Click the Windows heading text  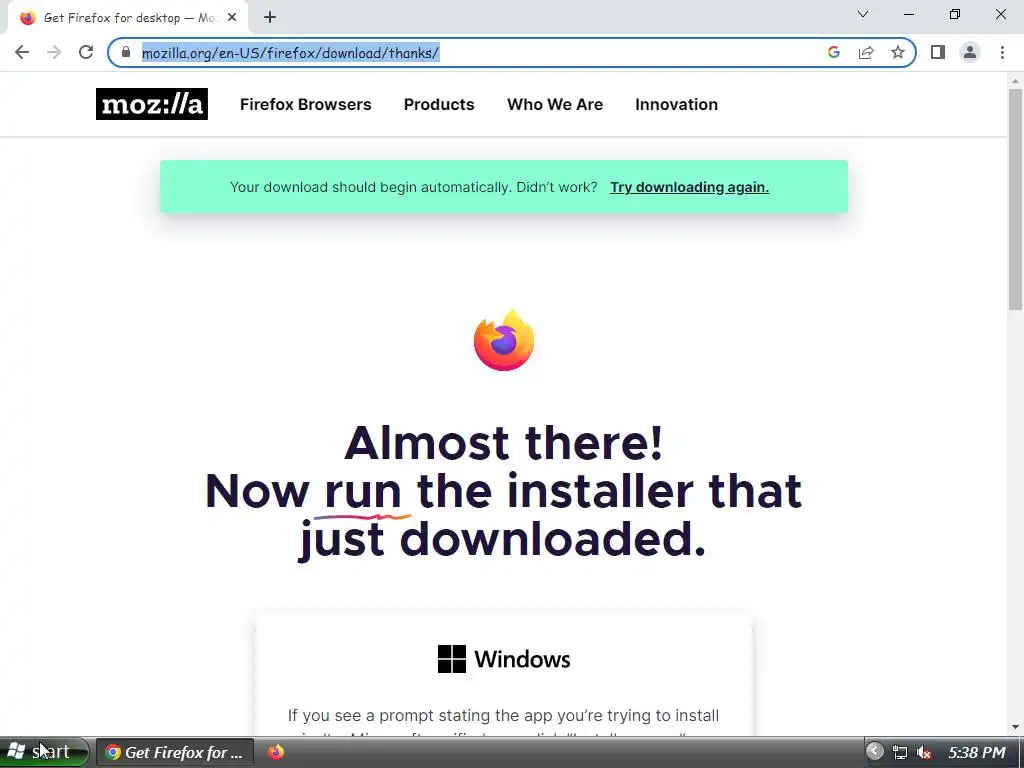point(522,659)
